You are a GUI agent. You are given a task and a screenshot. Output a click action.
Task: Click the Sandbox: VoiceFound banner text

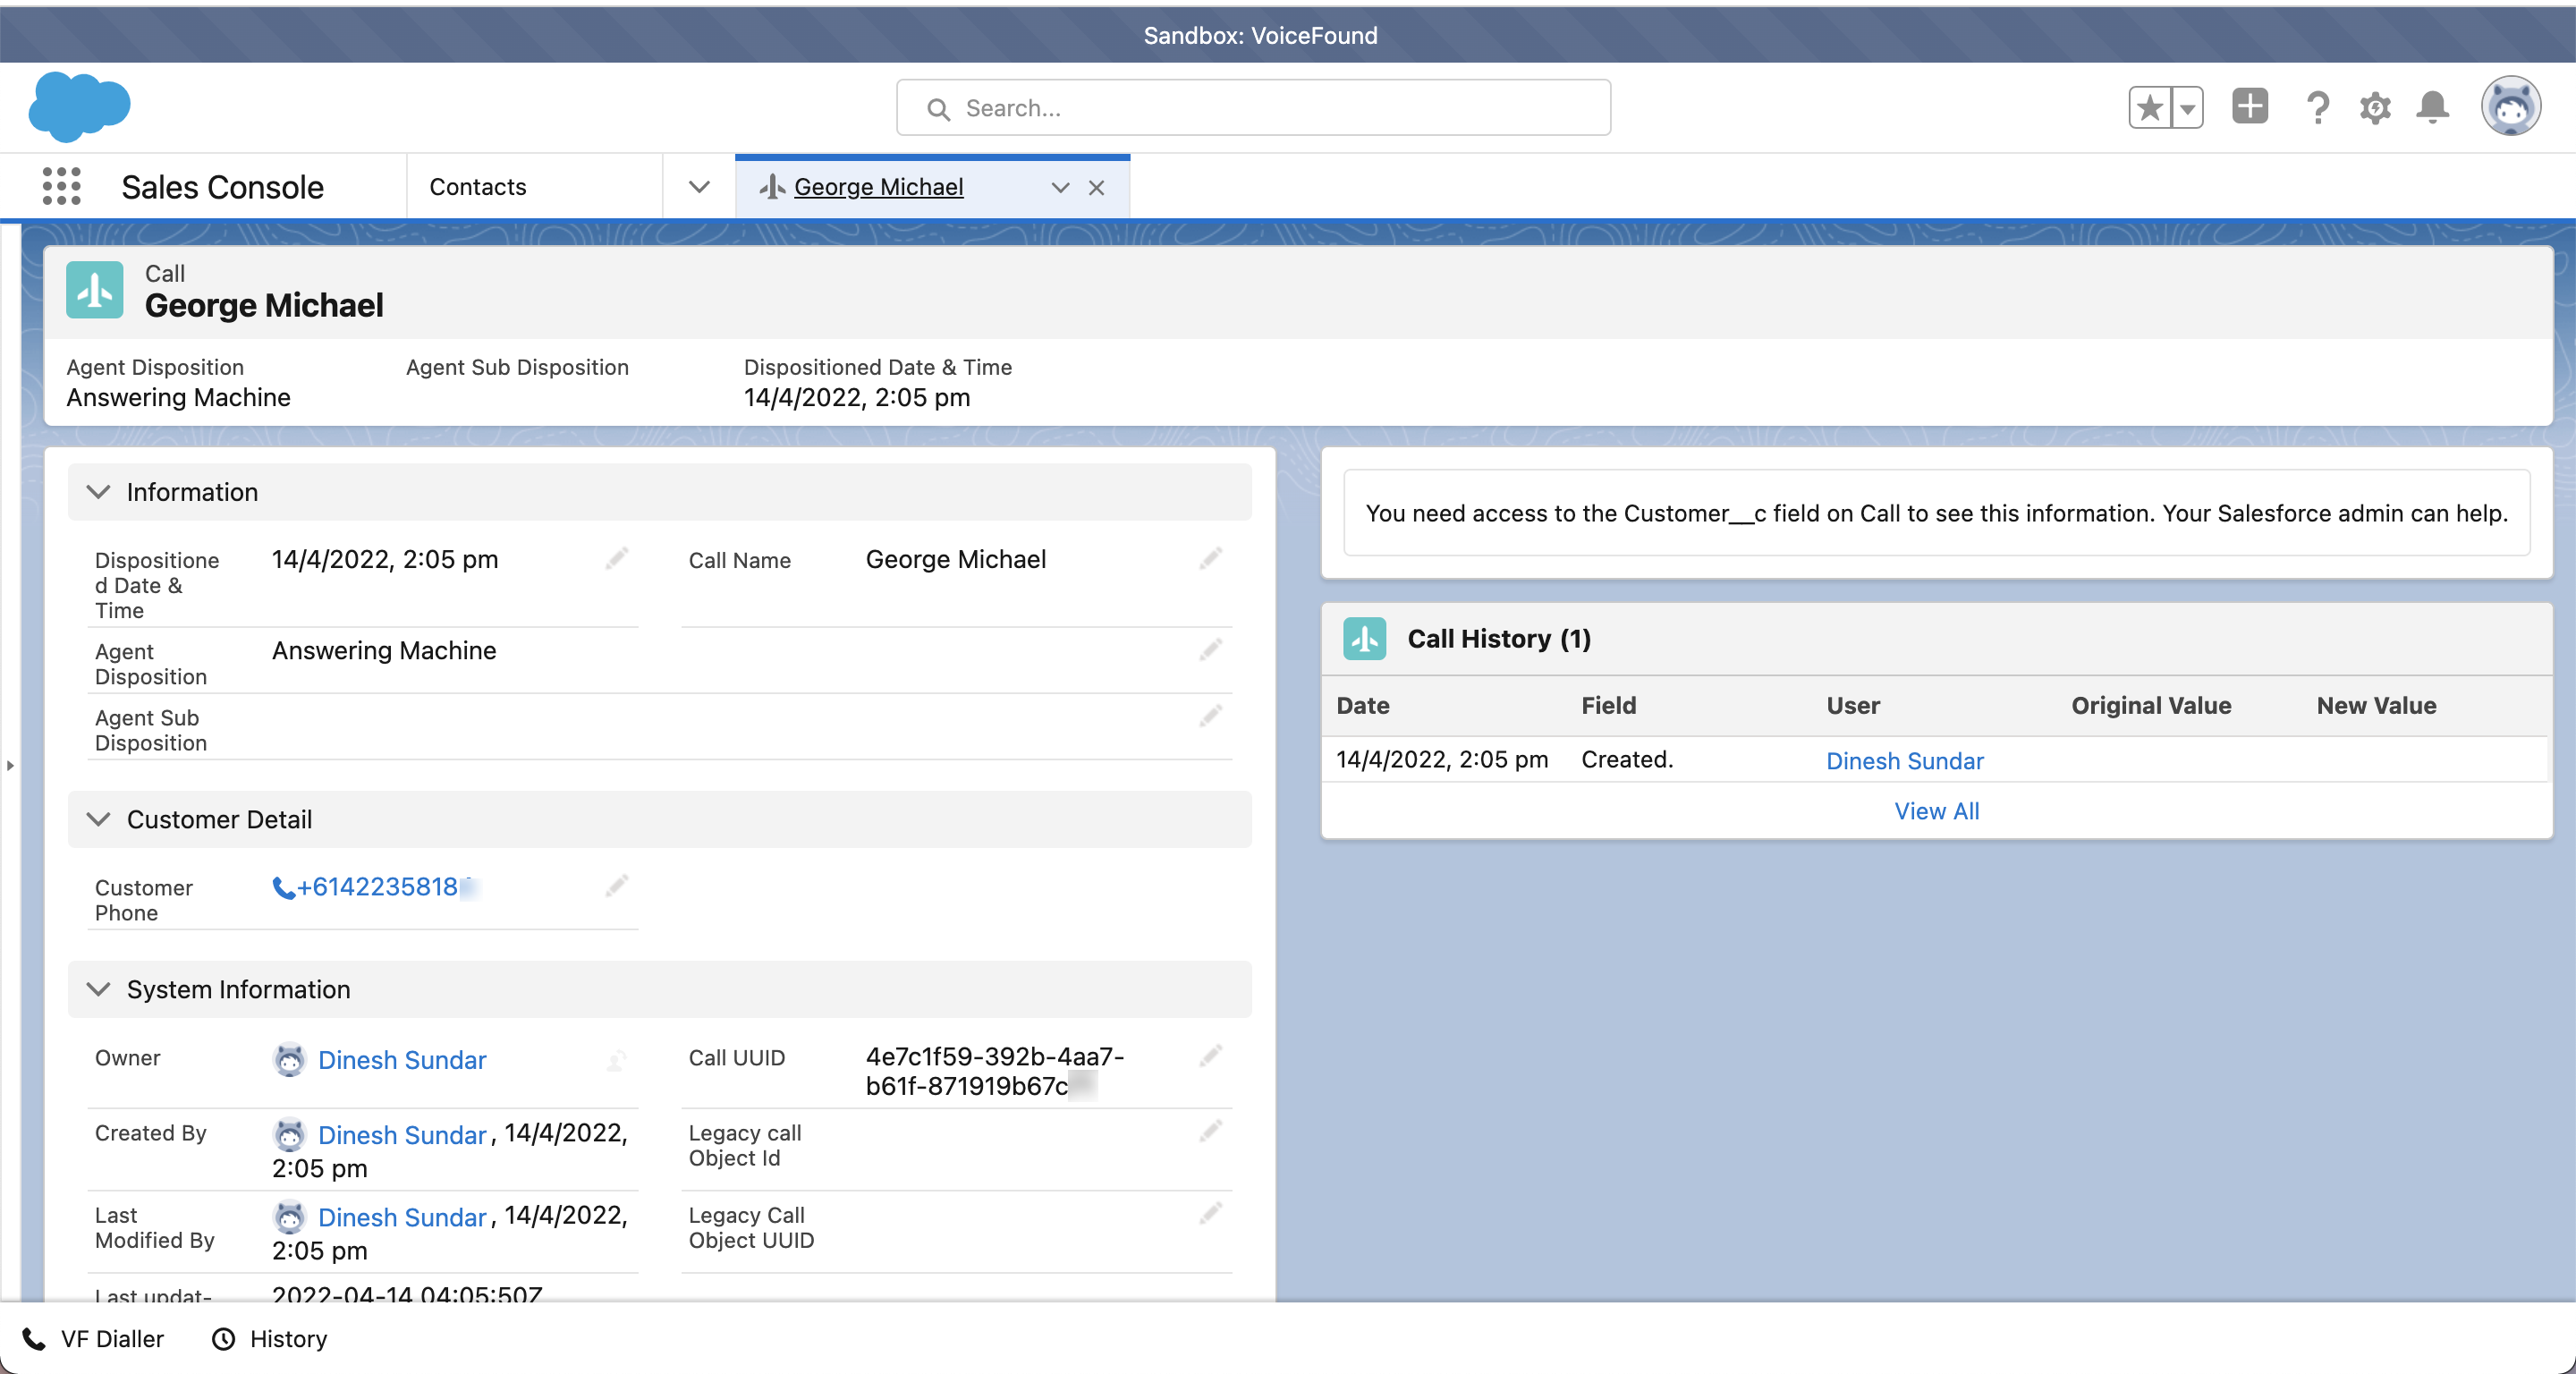click(x=1260, y=35)
